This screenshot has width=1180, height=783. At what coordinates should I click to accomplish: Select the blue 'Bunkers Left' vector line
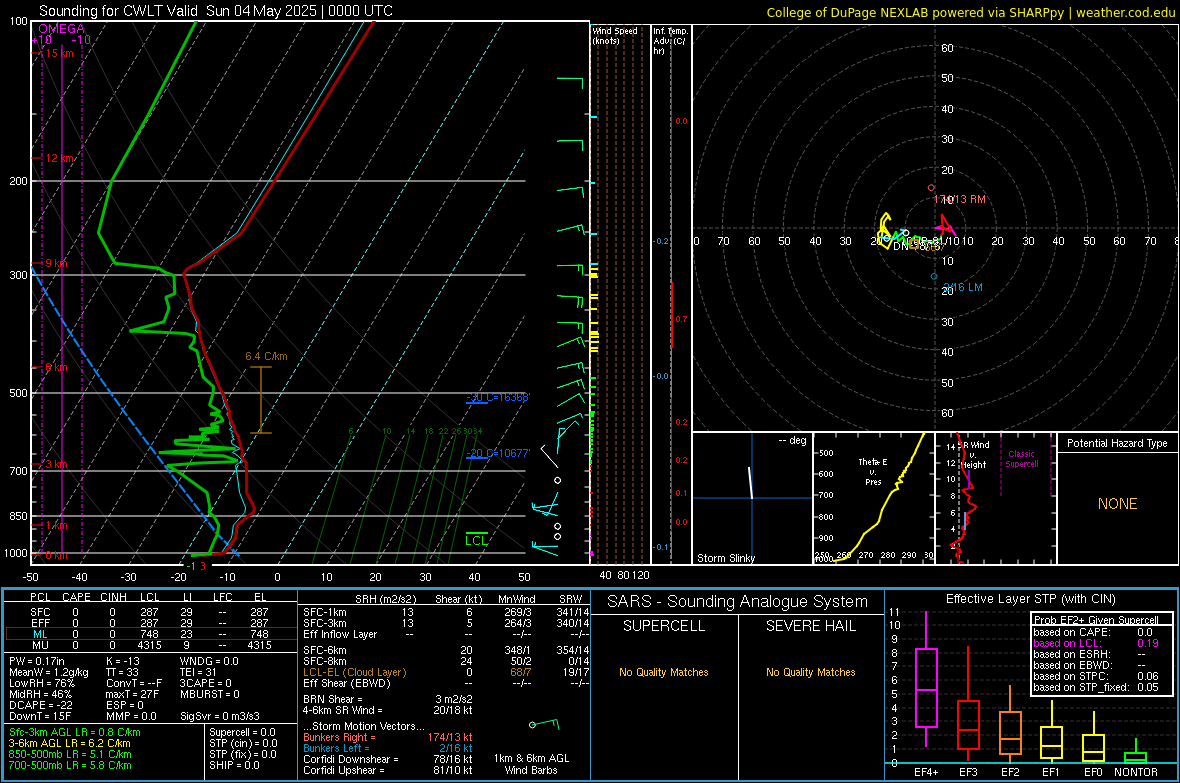point(388,748)
